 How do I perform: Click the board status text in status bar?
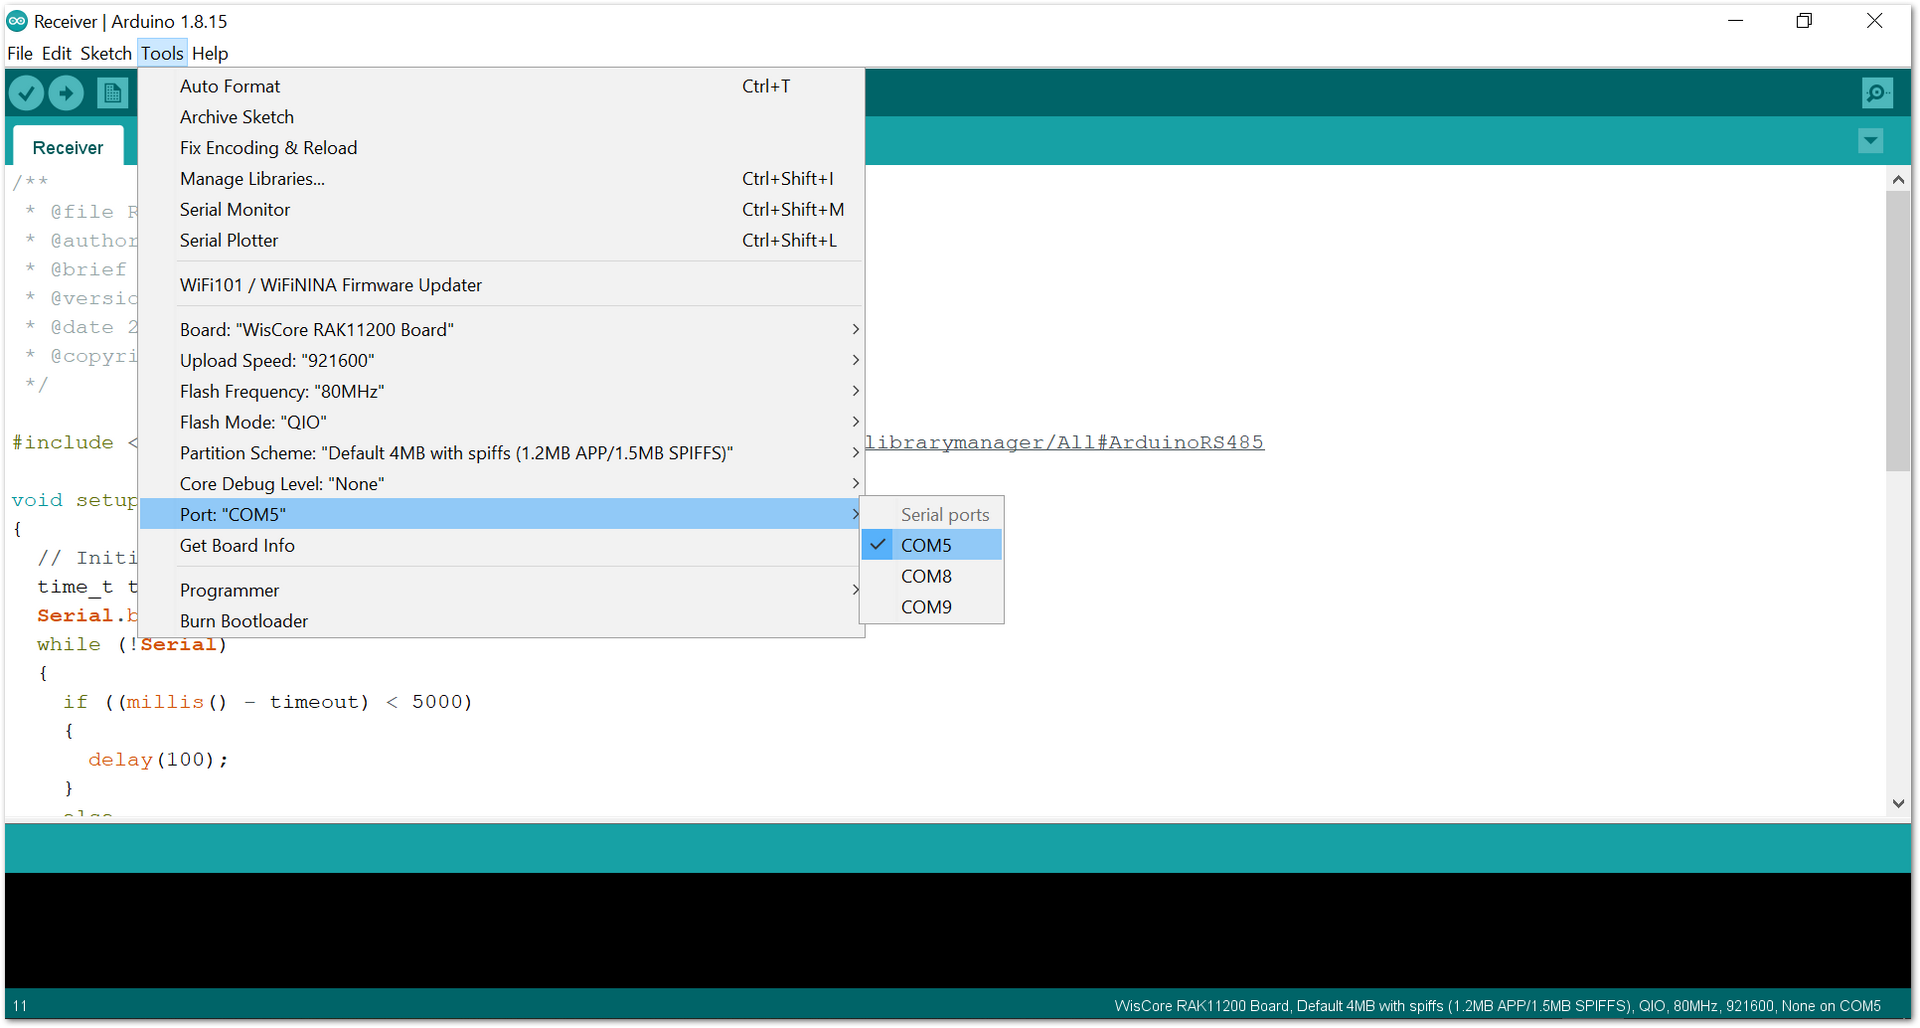point(1497,1006)
